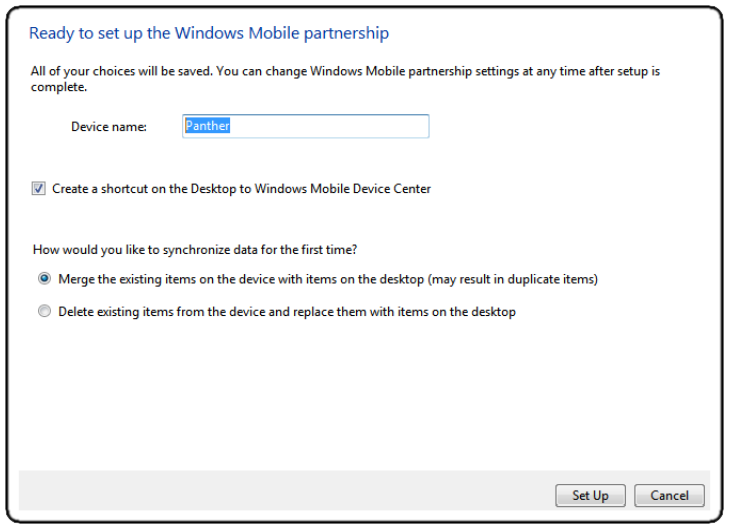Click empty space inside Device name box

(x=330, y=126)
